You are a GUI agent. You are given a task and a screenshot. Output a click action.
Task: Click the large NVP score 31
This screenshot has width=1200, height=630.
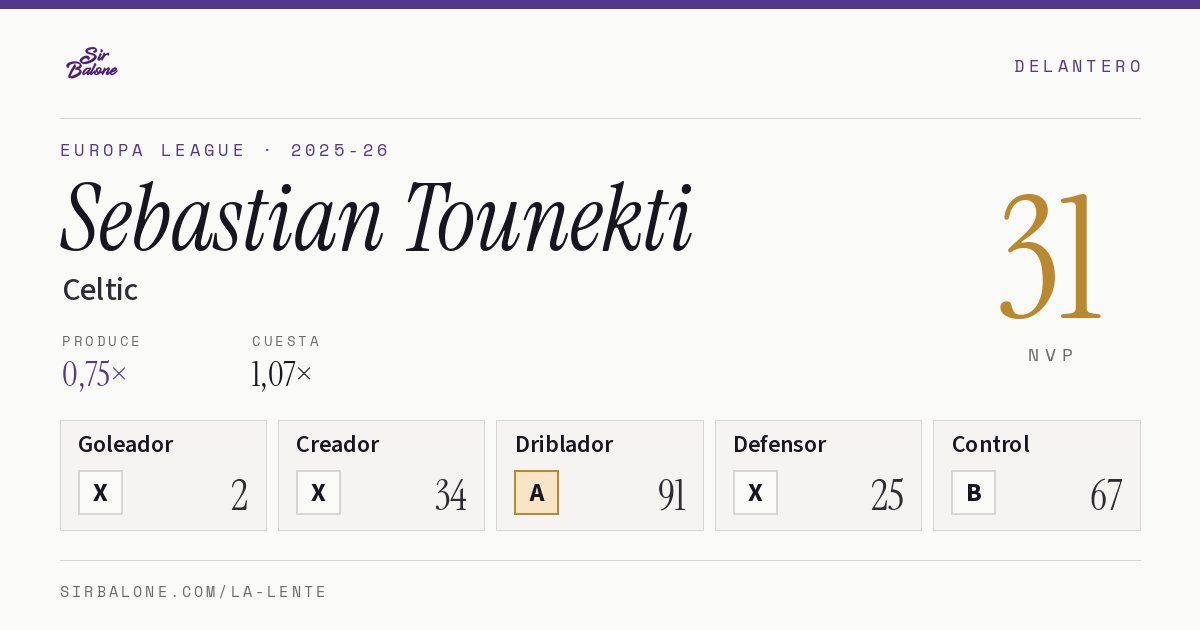pos(1051,257)
